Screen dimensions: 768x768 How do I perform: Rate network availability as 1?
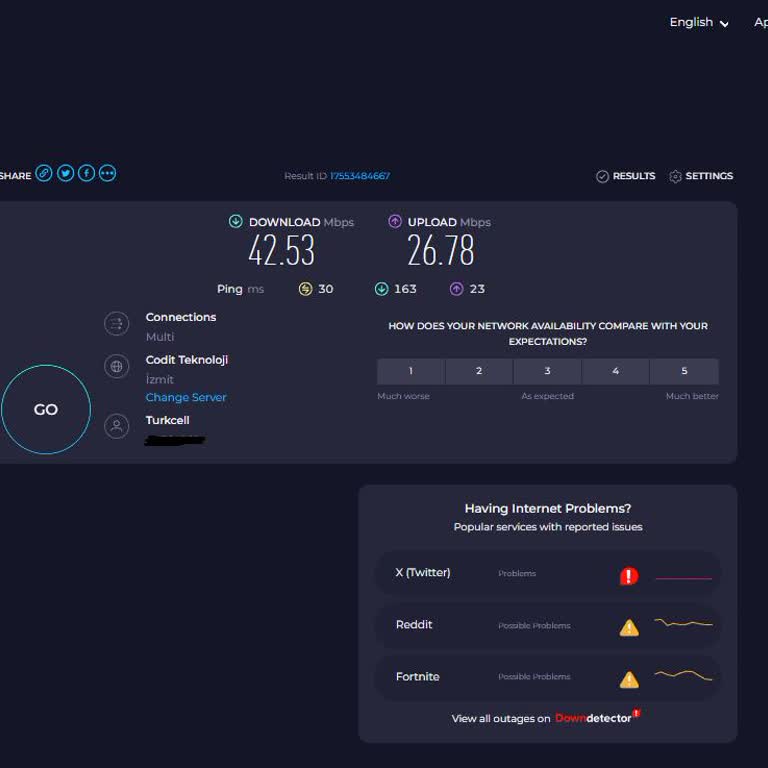[411, 371]
